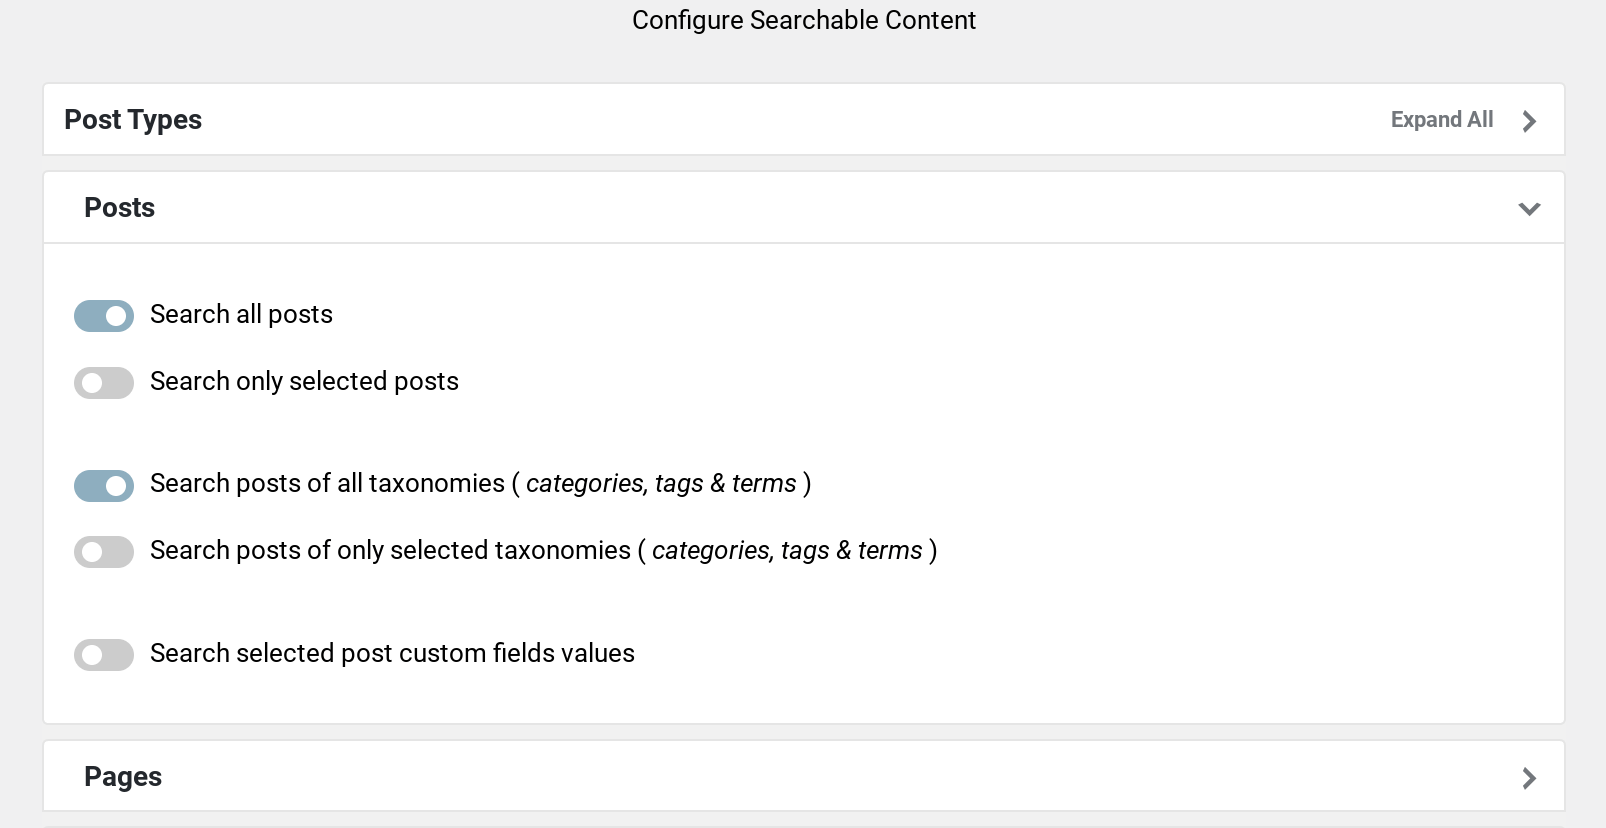Click the "Search selected post custom fields values" label
The width and height of the screenshot is (1606, 828).
392,654
